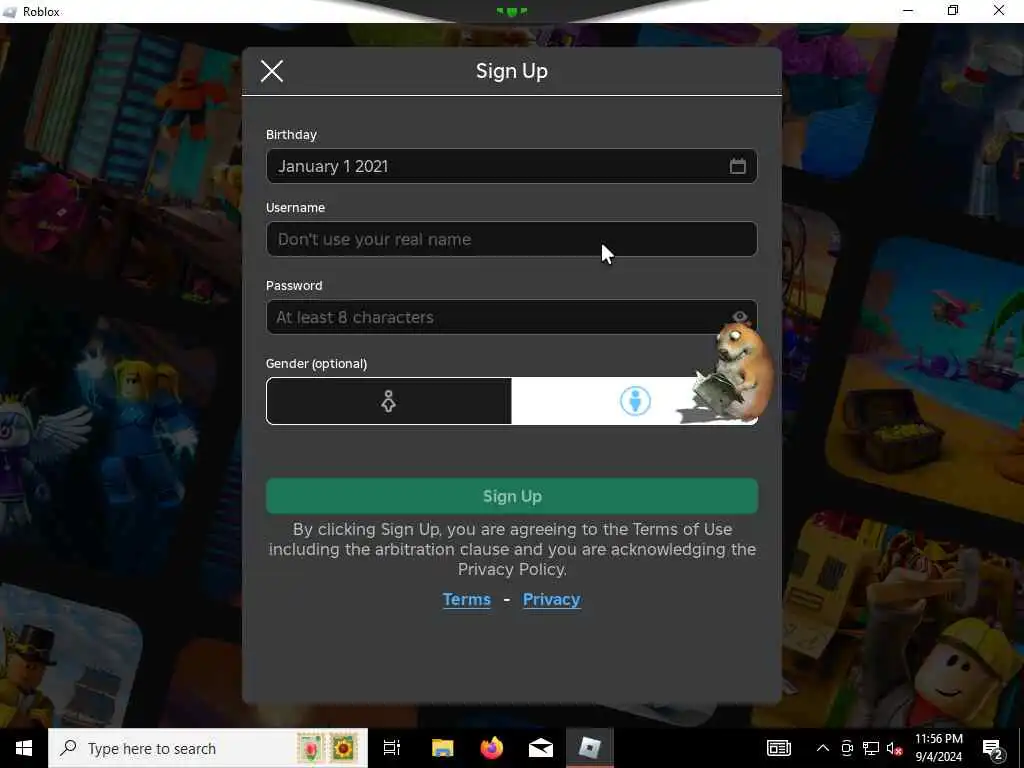Launch File Explorer from the taskbar
Viewport: 1024px width, 768px height.
click(x=442, y=748)
